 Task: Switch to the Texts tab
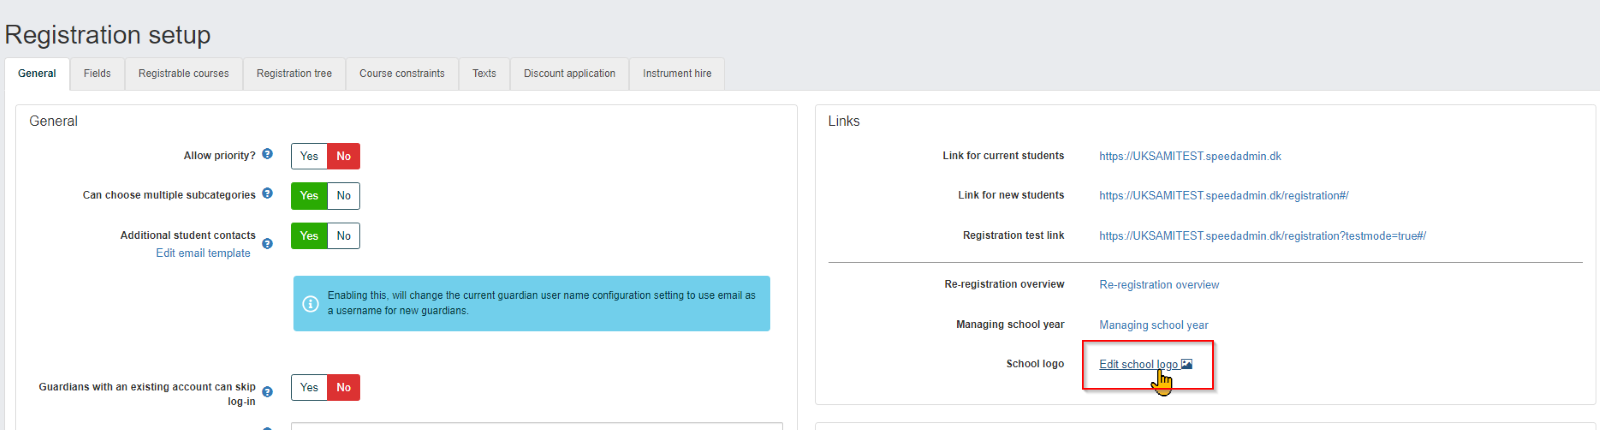484,74
